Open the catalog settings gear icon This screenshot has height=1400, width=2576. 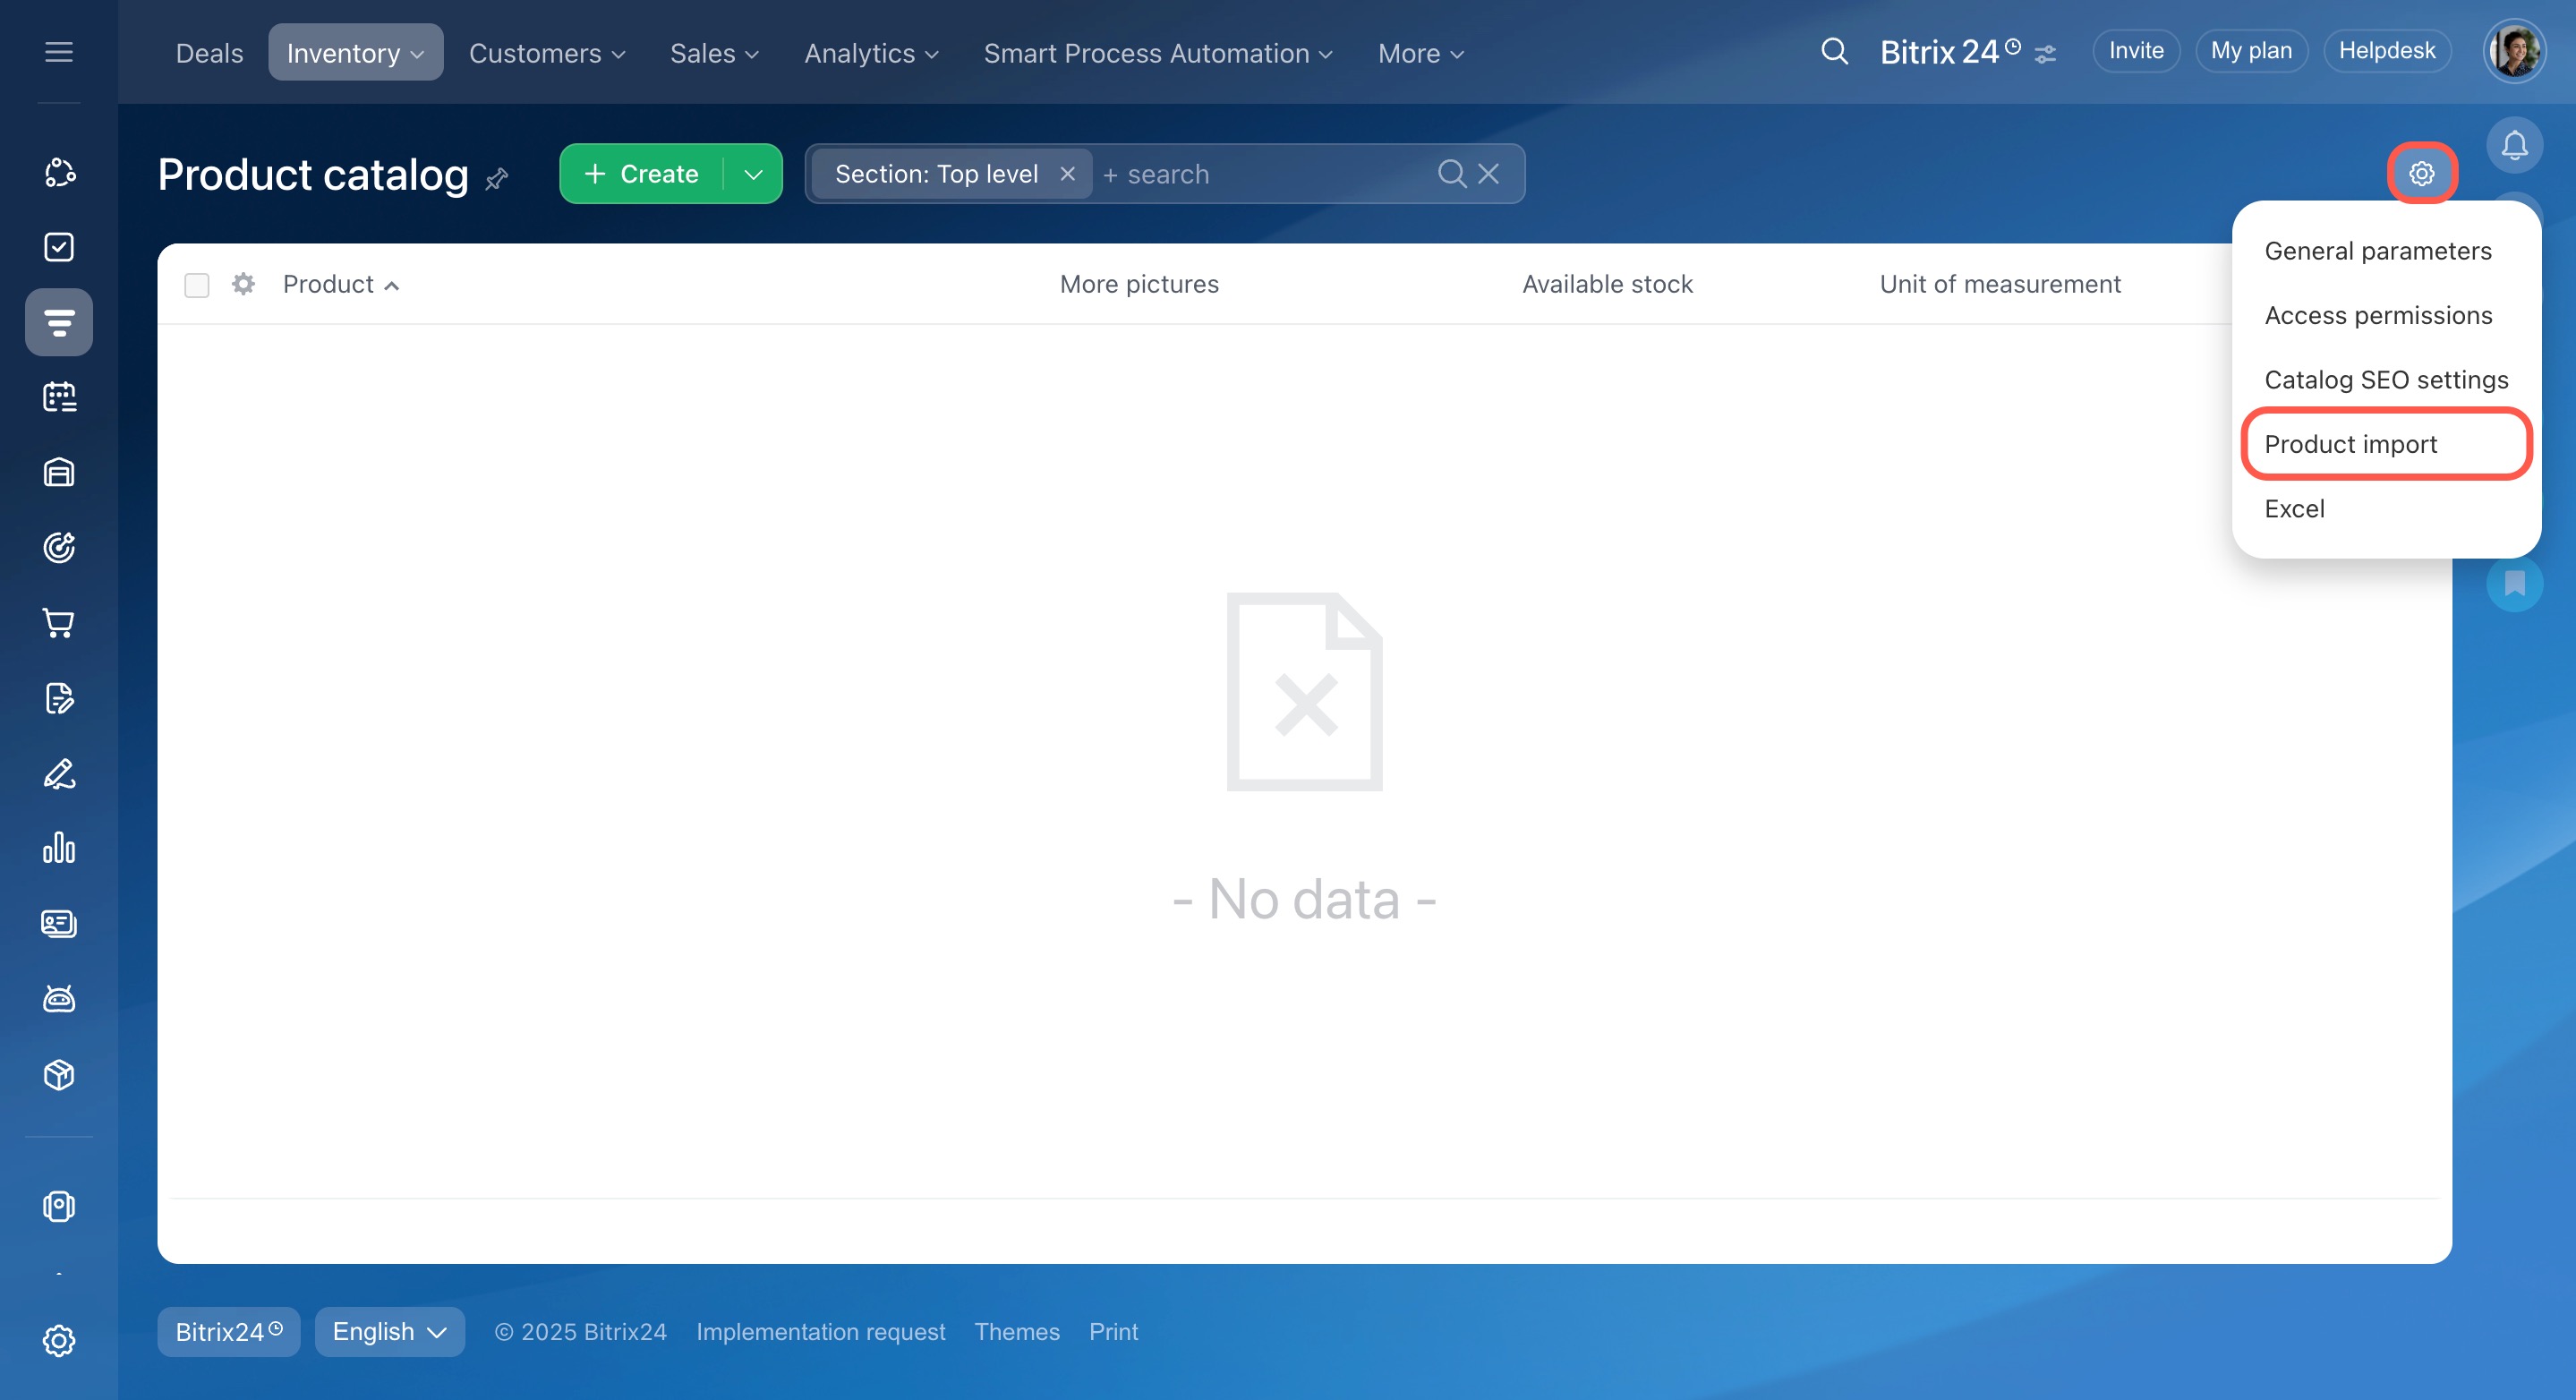[2420, 174]
